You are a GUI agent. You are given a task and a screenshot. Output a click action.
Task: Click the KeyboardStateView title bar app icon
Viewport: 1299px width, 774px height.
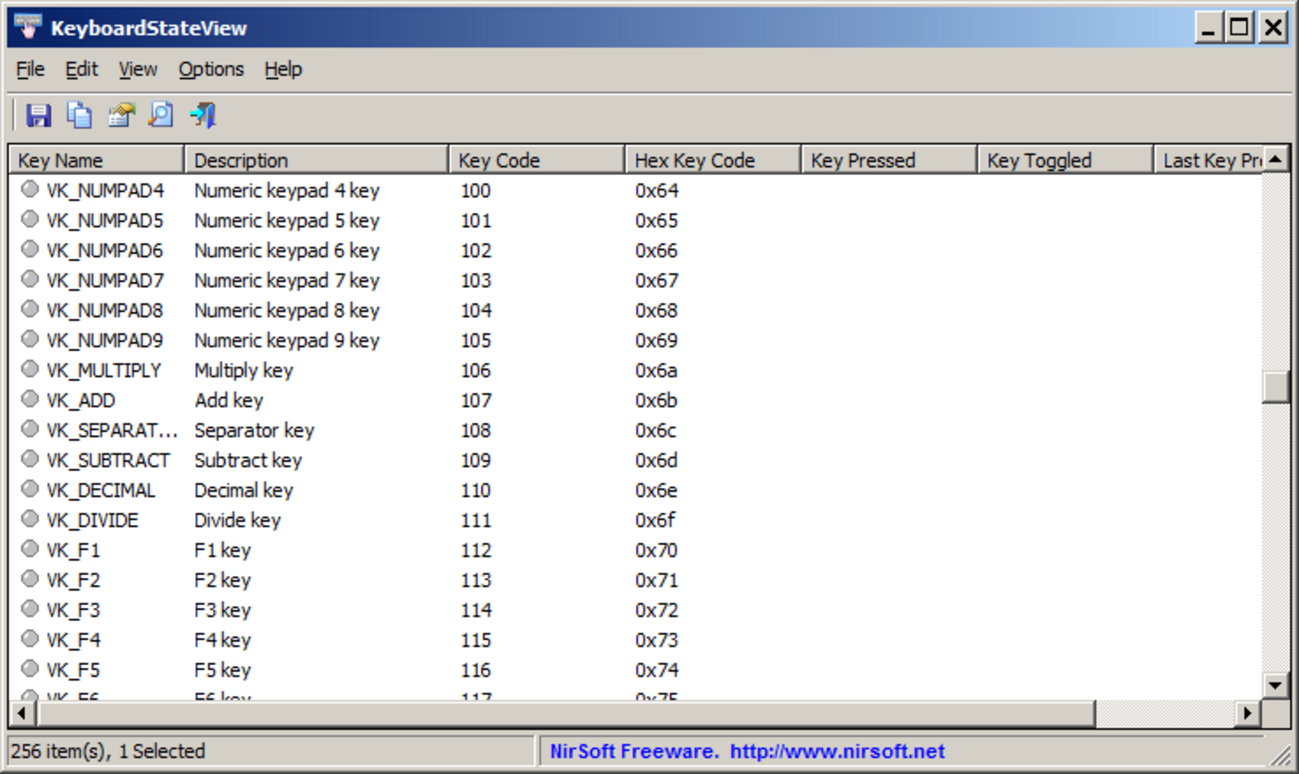pos(28,27)
